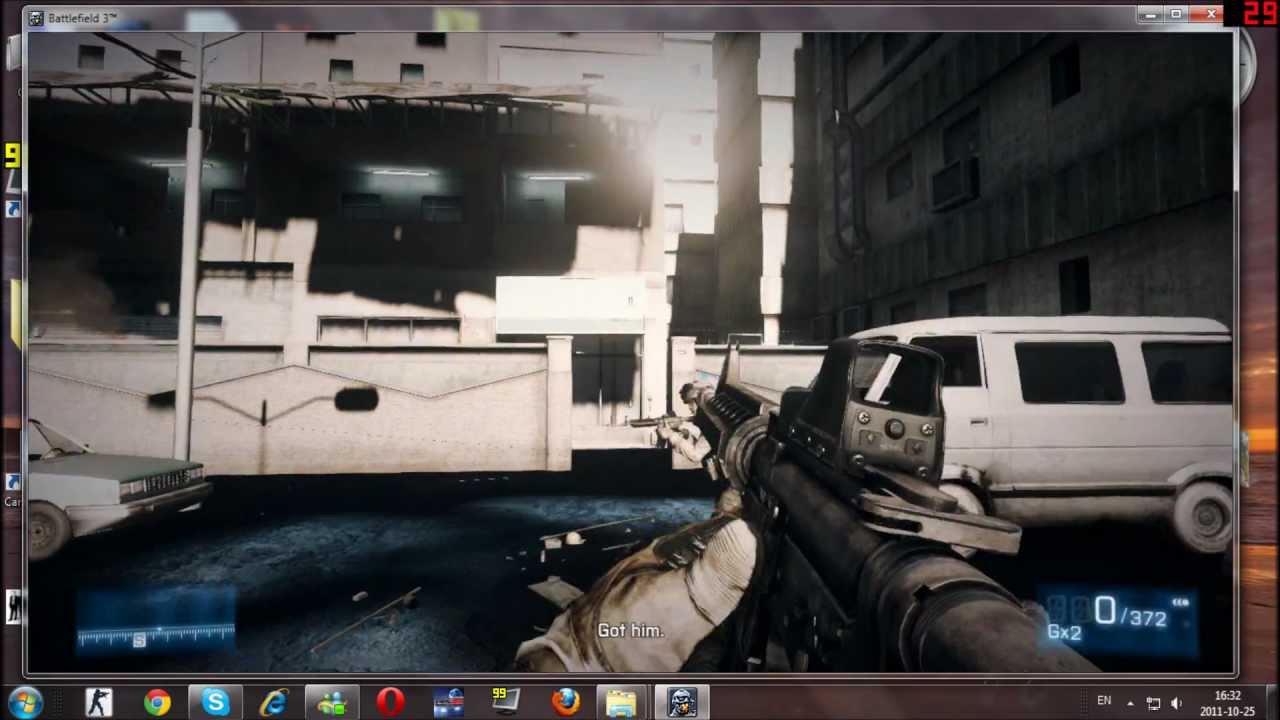
Task: Click the Gx2 grenade indicator
Action: pos(1064,632)
